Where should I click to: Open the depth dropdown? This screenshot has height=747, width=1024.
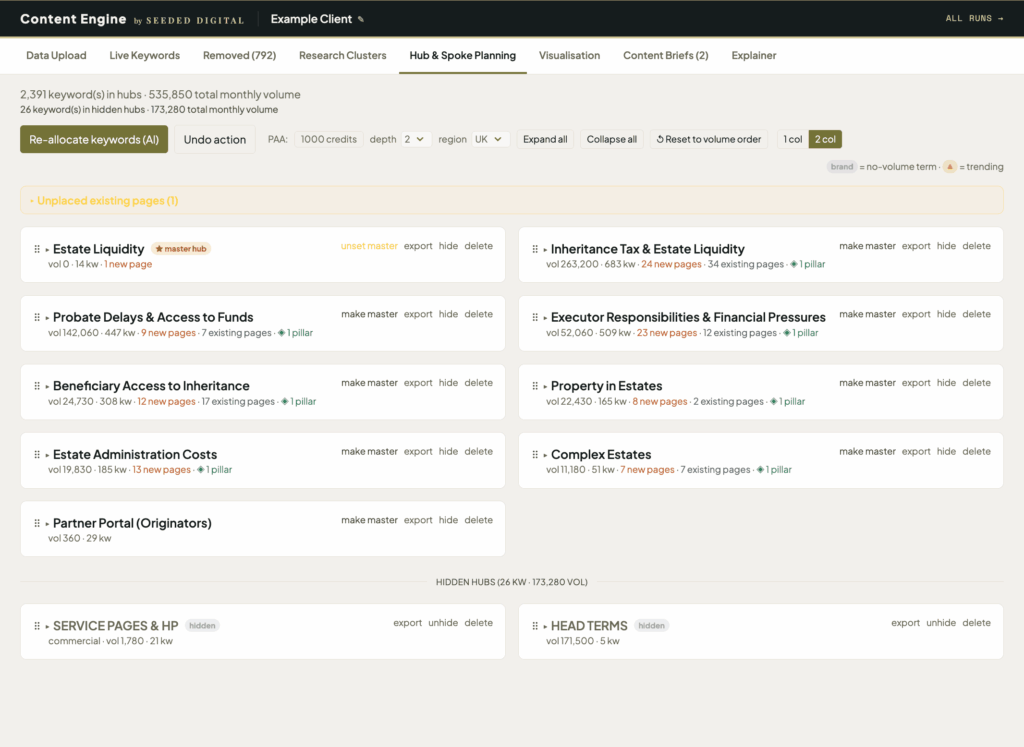coord(415,139)
